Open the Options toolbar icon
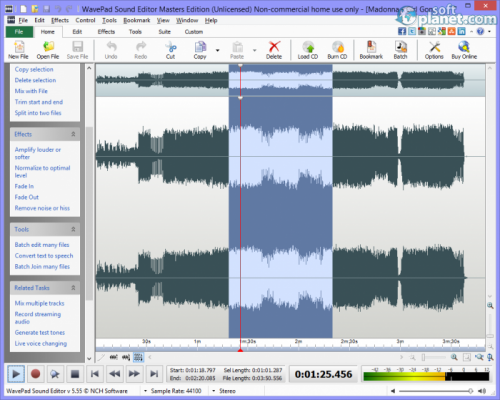500x400 pixels. 434,50
